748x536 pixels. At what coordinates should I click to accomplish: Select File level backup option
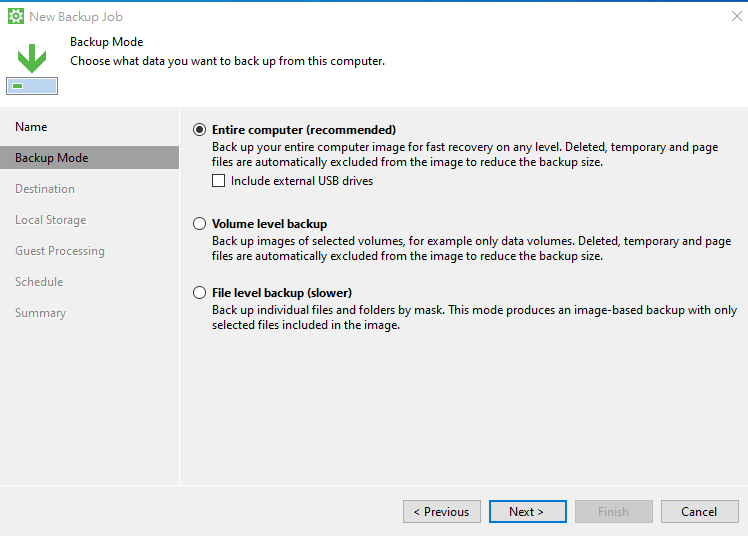[200, 293]
